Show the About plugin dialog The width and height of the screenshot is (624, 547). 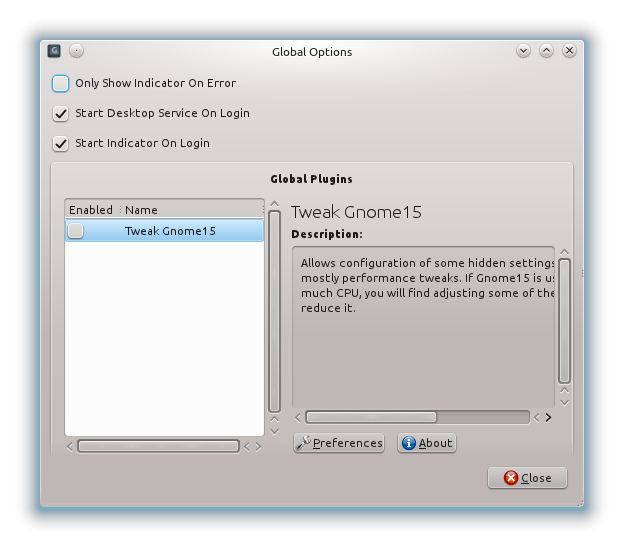pos(427,443)
